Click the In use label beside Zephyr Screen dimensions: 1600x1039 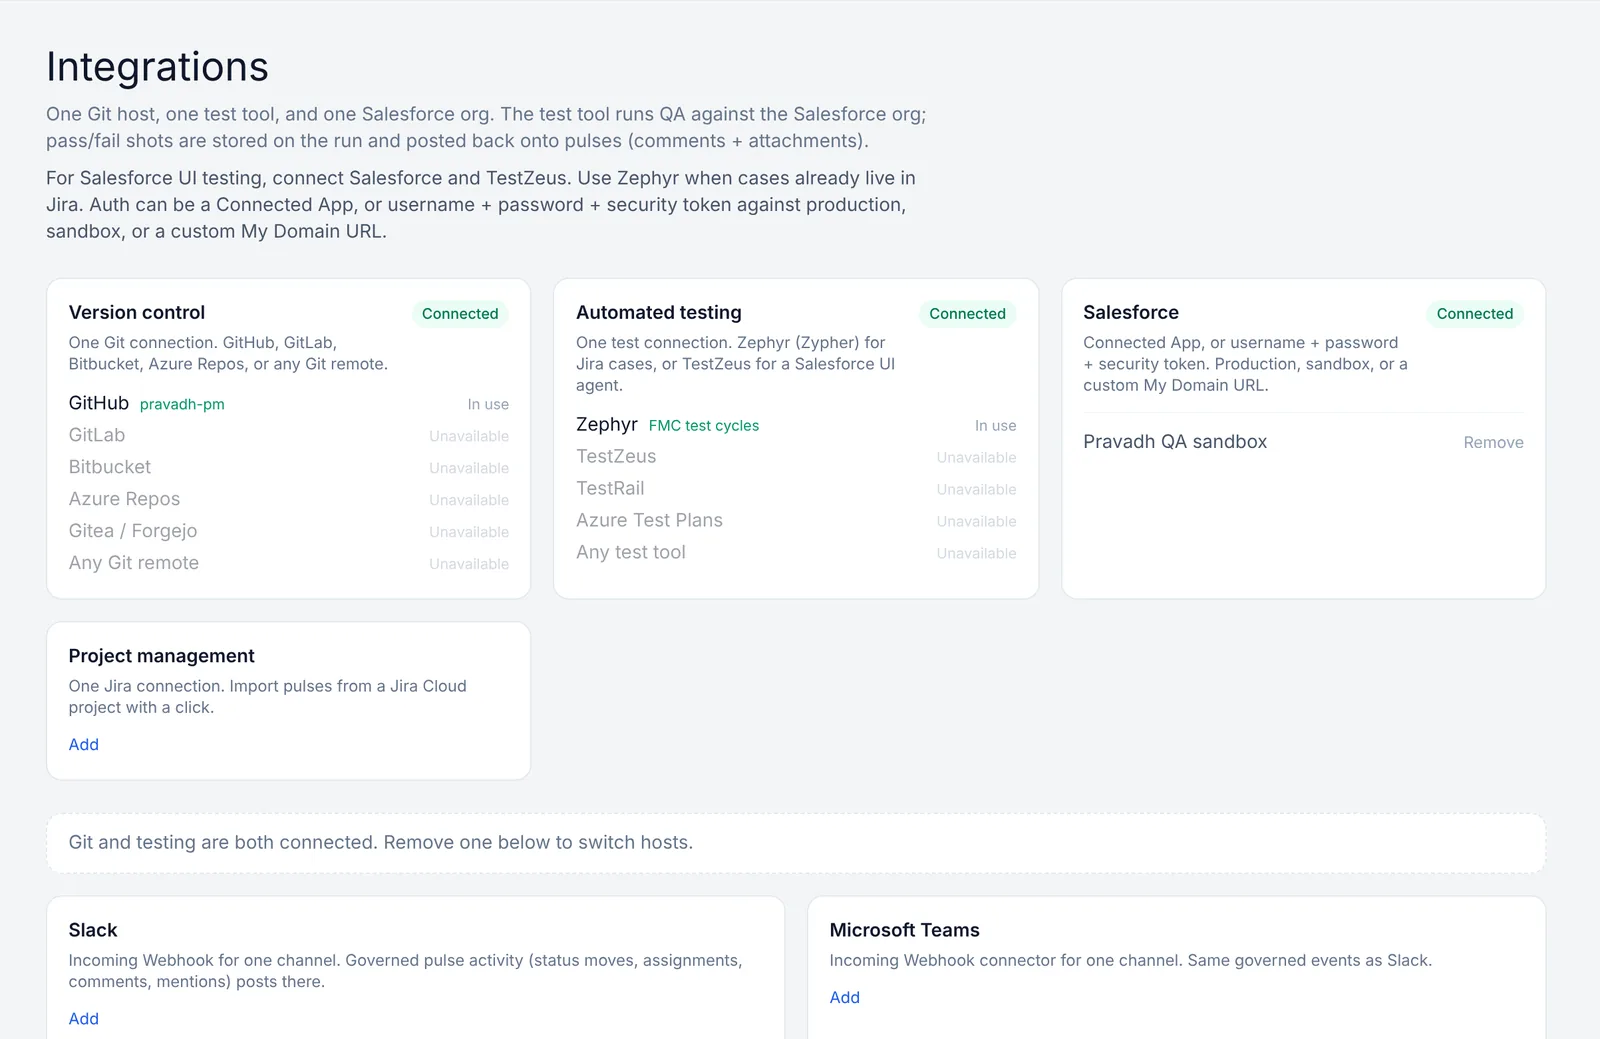point(995,425)
